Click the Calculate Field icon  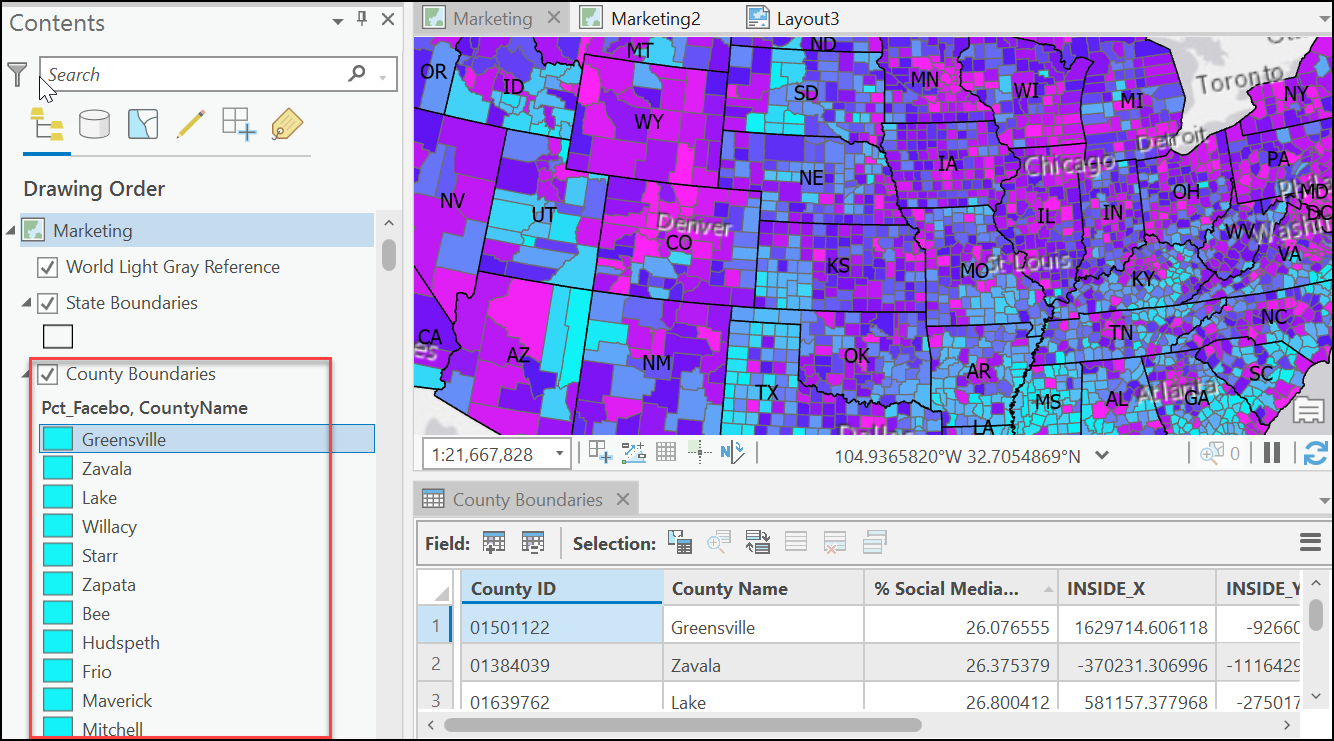coord(533,543)
